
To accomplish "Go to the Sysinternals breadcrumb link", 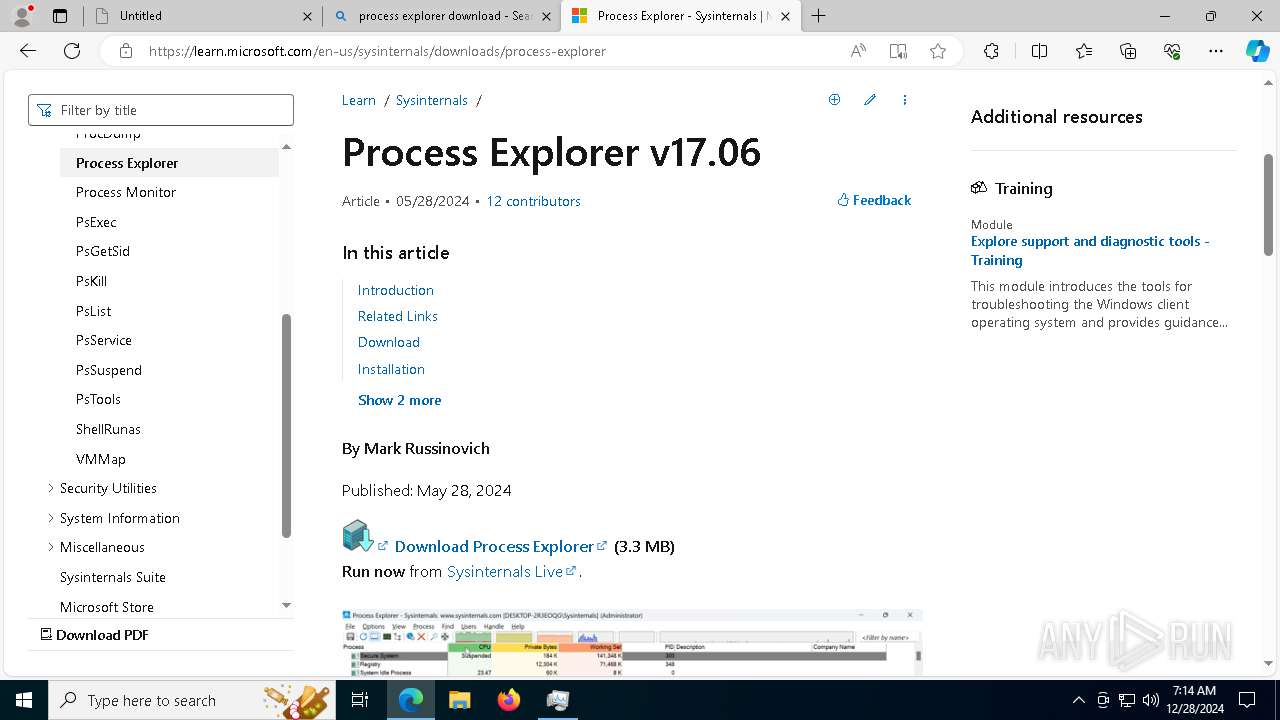I will (x=431, y=100).
